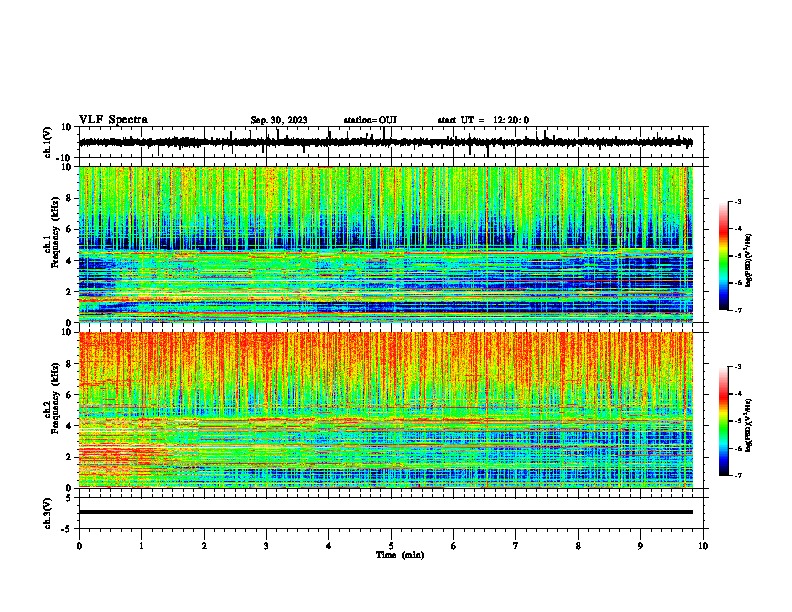The height and width of the screenshot is (612, 792).
Task: Select the "Sep. 30, 2023" date text
Action: [x=279, y=120]
